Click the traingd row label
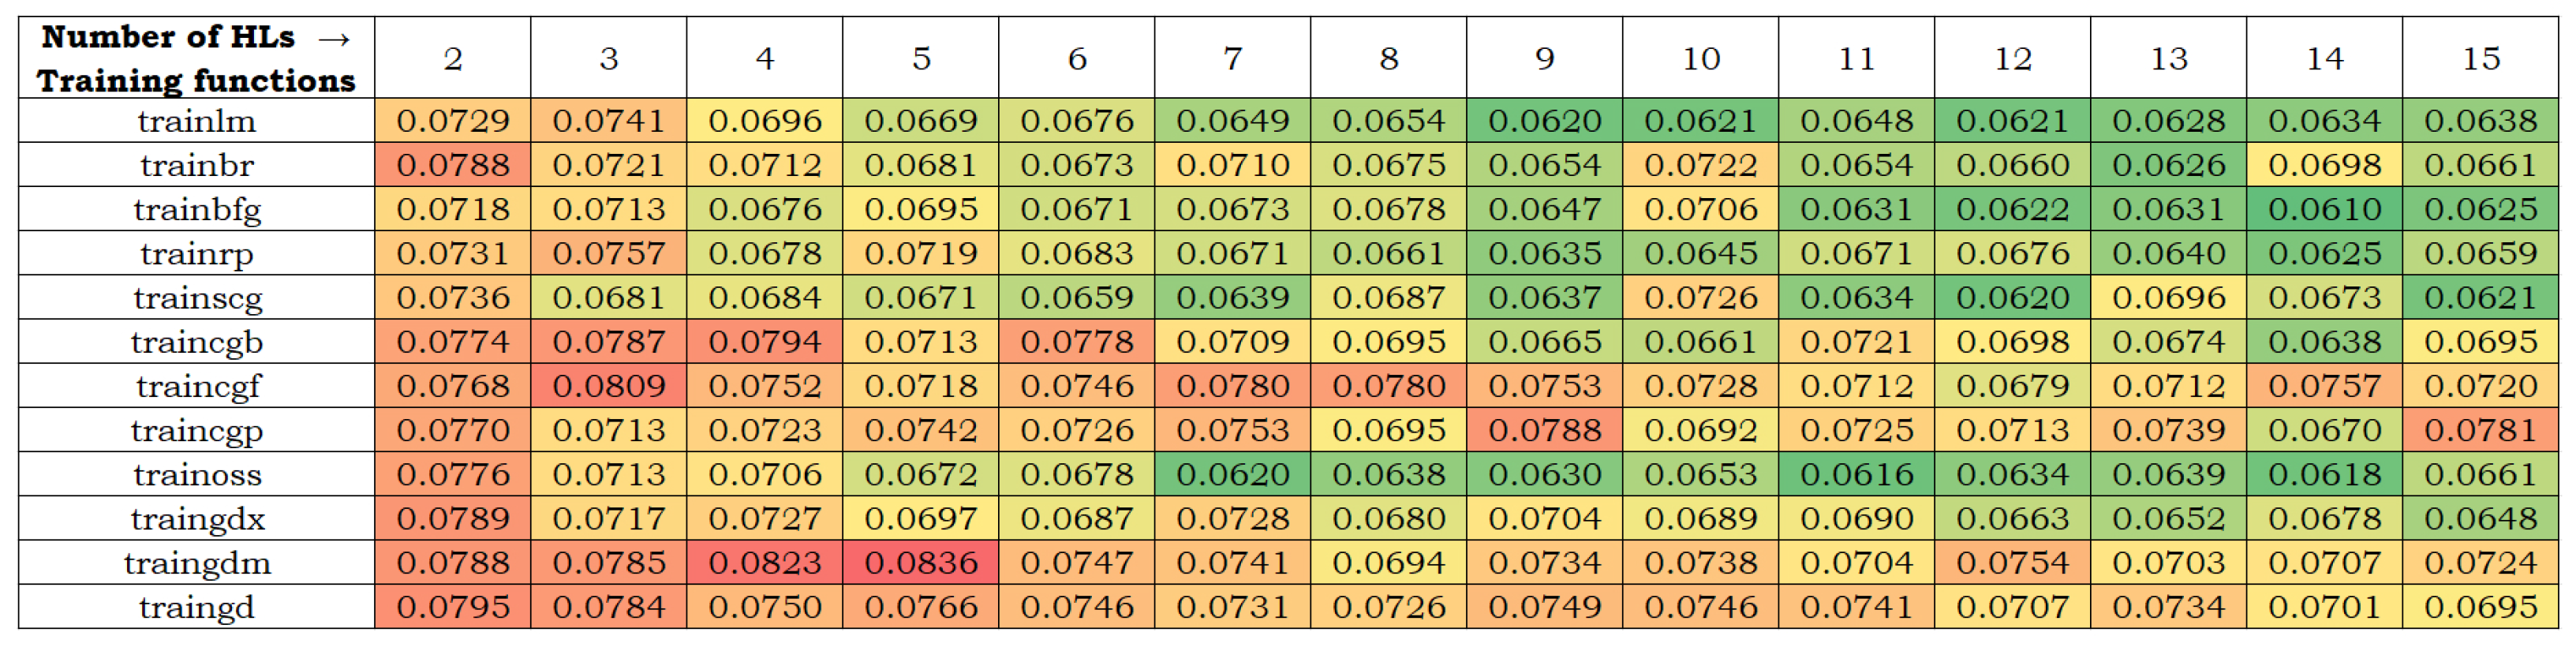 coord(196,607)
